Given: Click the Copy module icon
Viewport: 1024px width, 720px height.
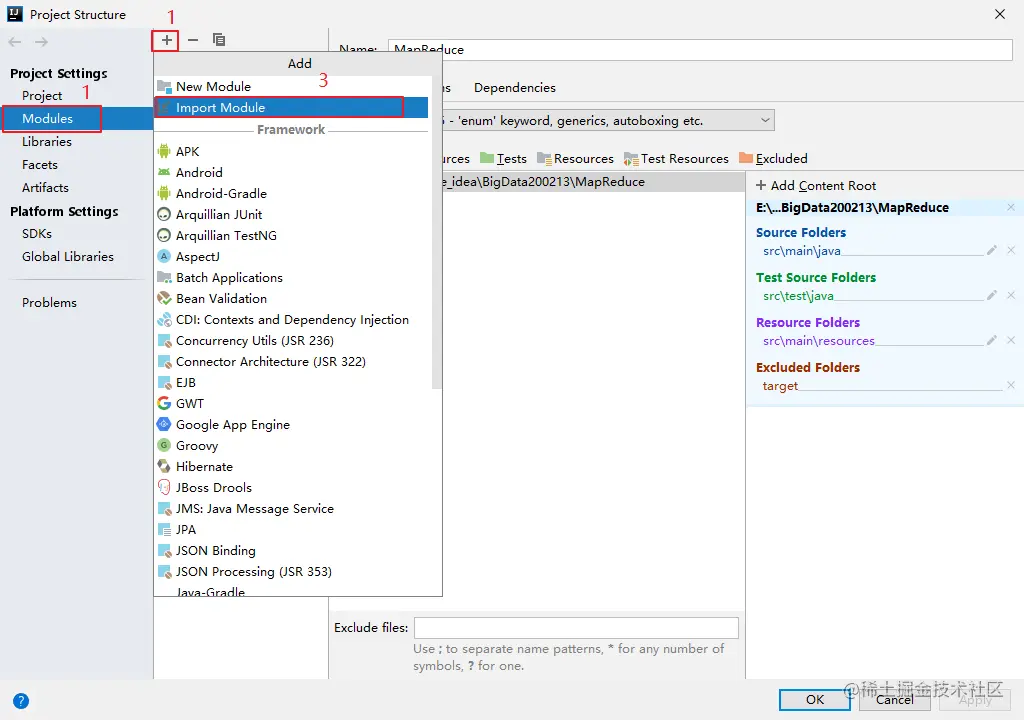Looking at the screenshot, I should pos(219,41).
